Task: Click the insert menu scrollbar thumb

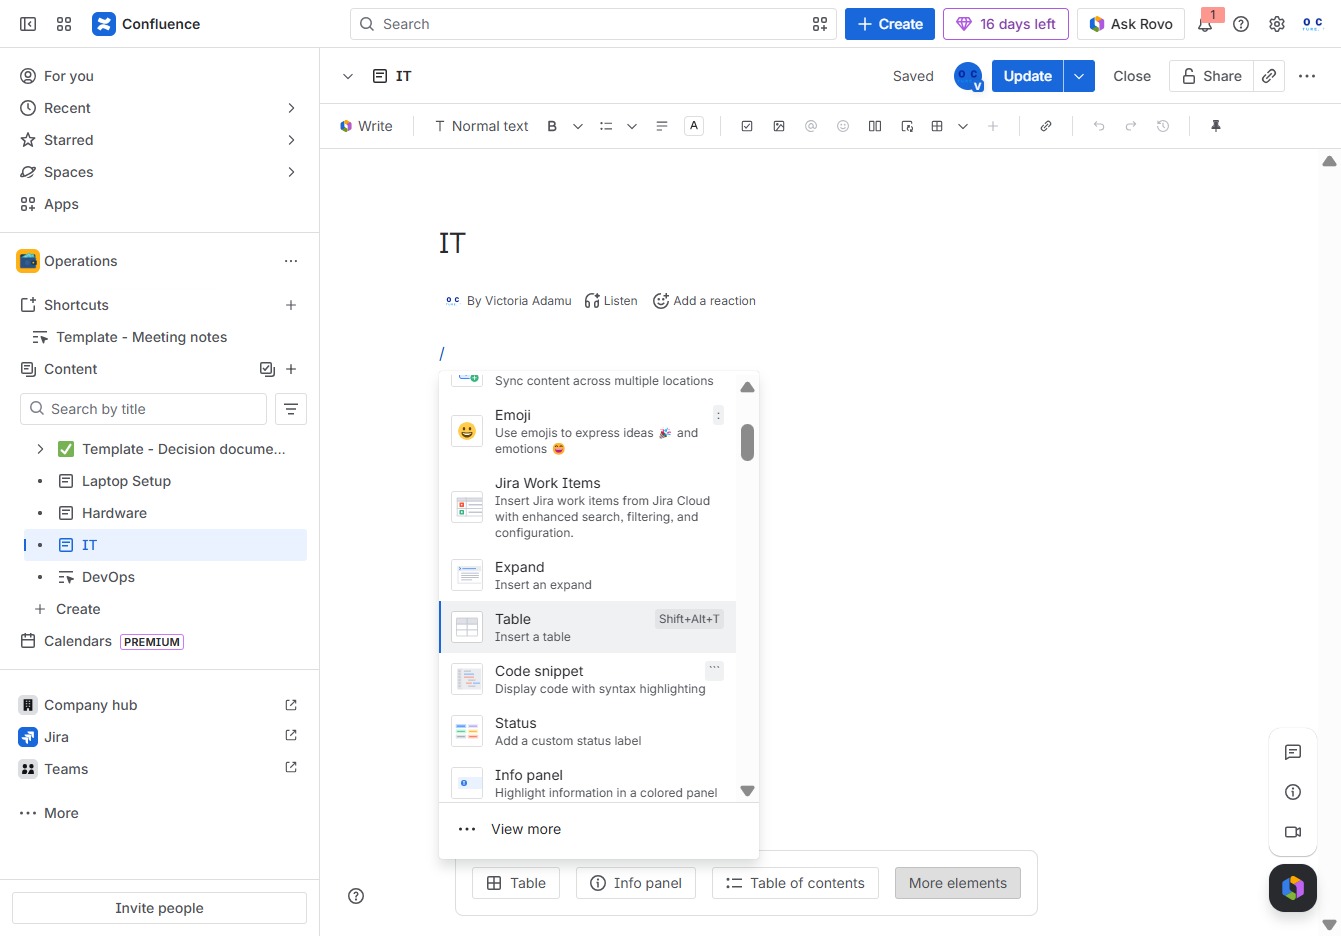Action: click(x=747, y=442)
